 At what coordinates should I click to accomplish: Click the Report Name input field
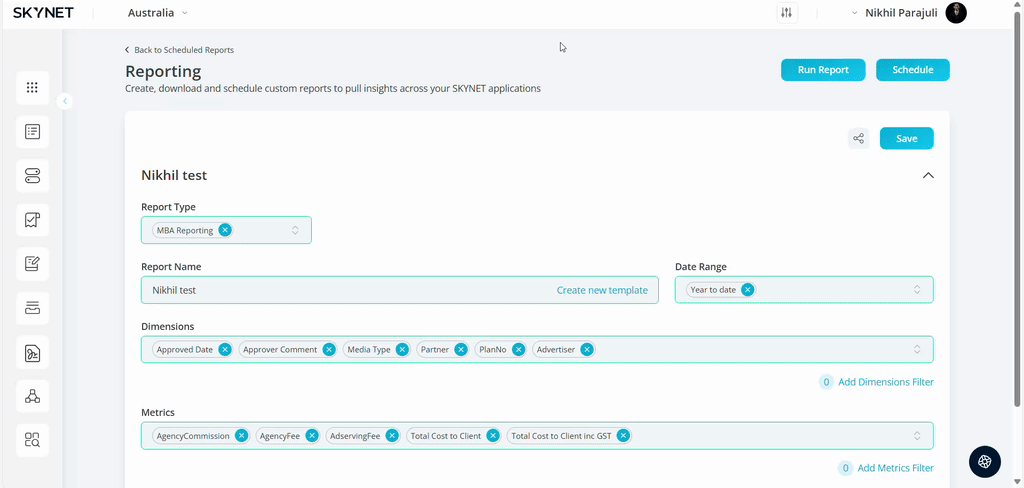tap(340, 290)
